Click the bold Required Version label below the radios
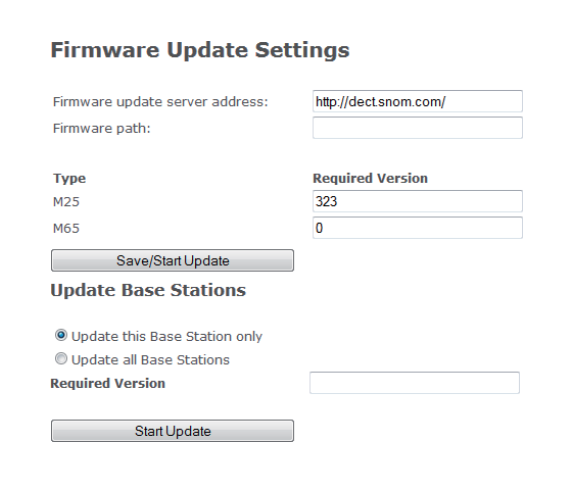The width and height of the screenshot is (575, 486). [108, 383]
